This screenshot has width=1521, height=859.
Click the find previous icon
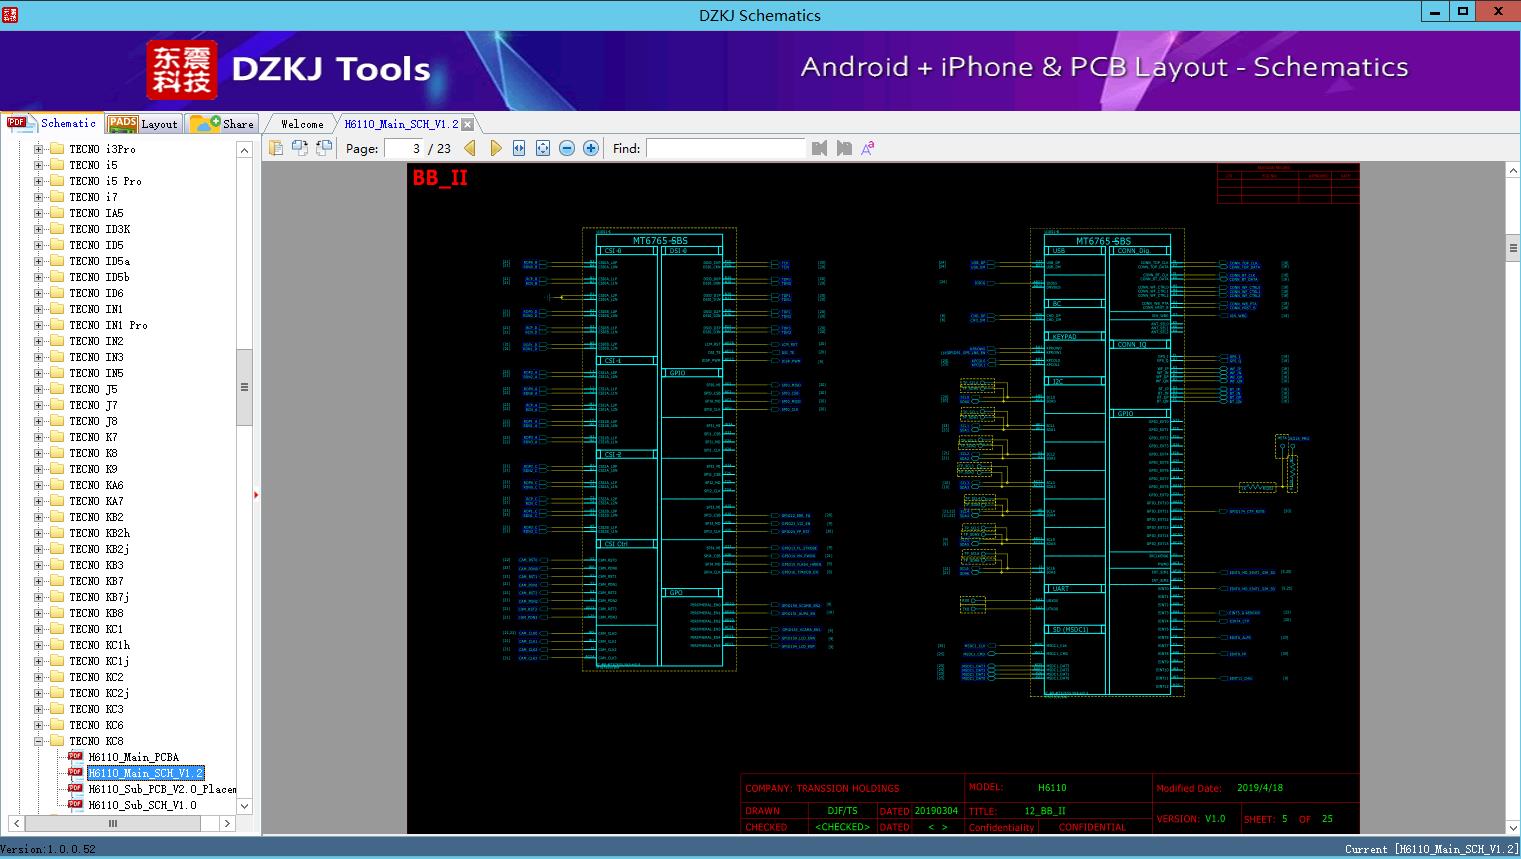820,148
